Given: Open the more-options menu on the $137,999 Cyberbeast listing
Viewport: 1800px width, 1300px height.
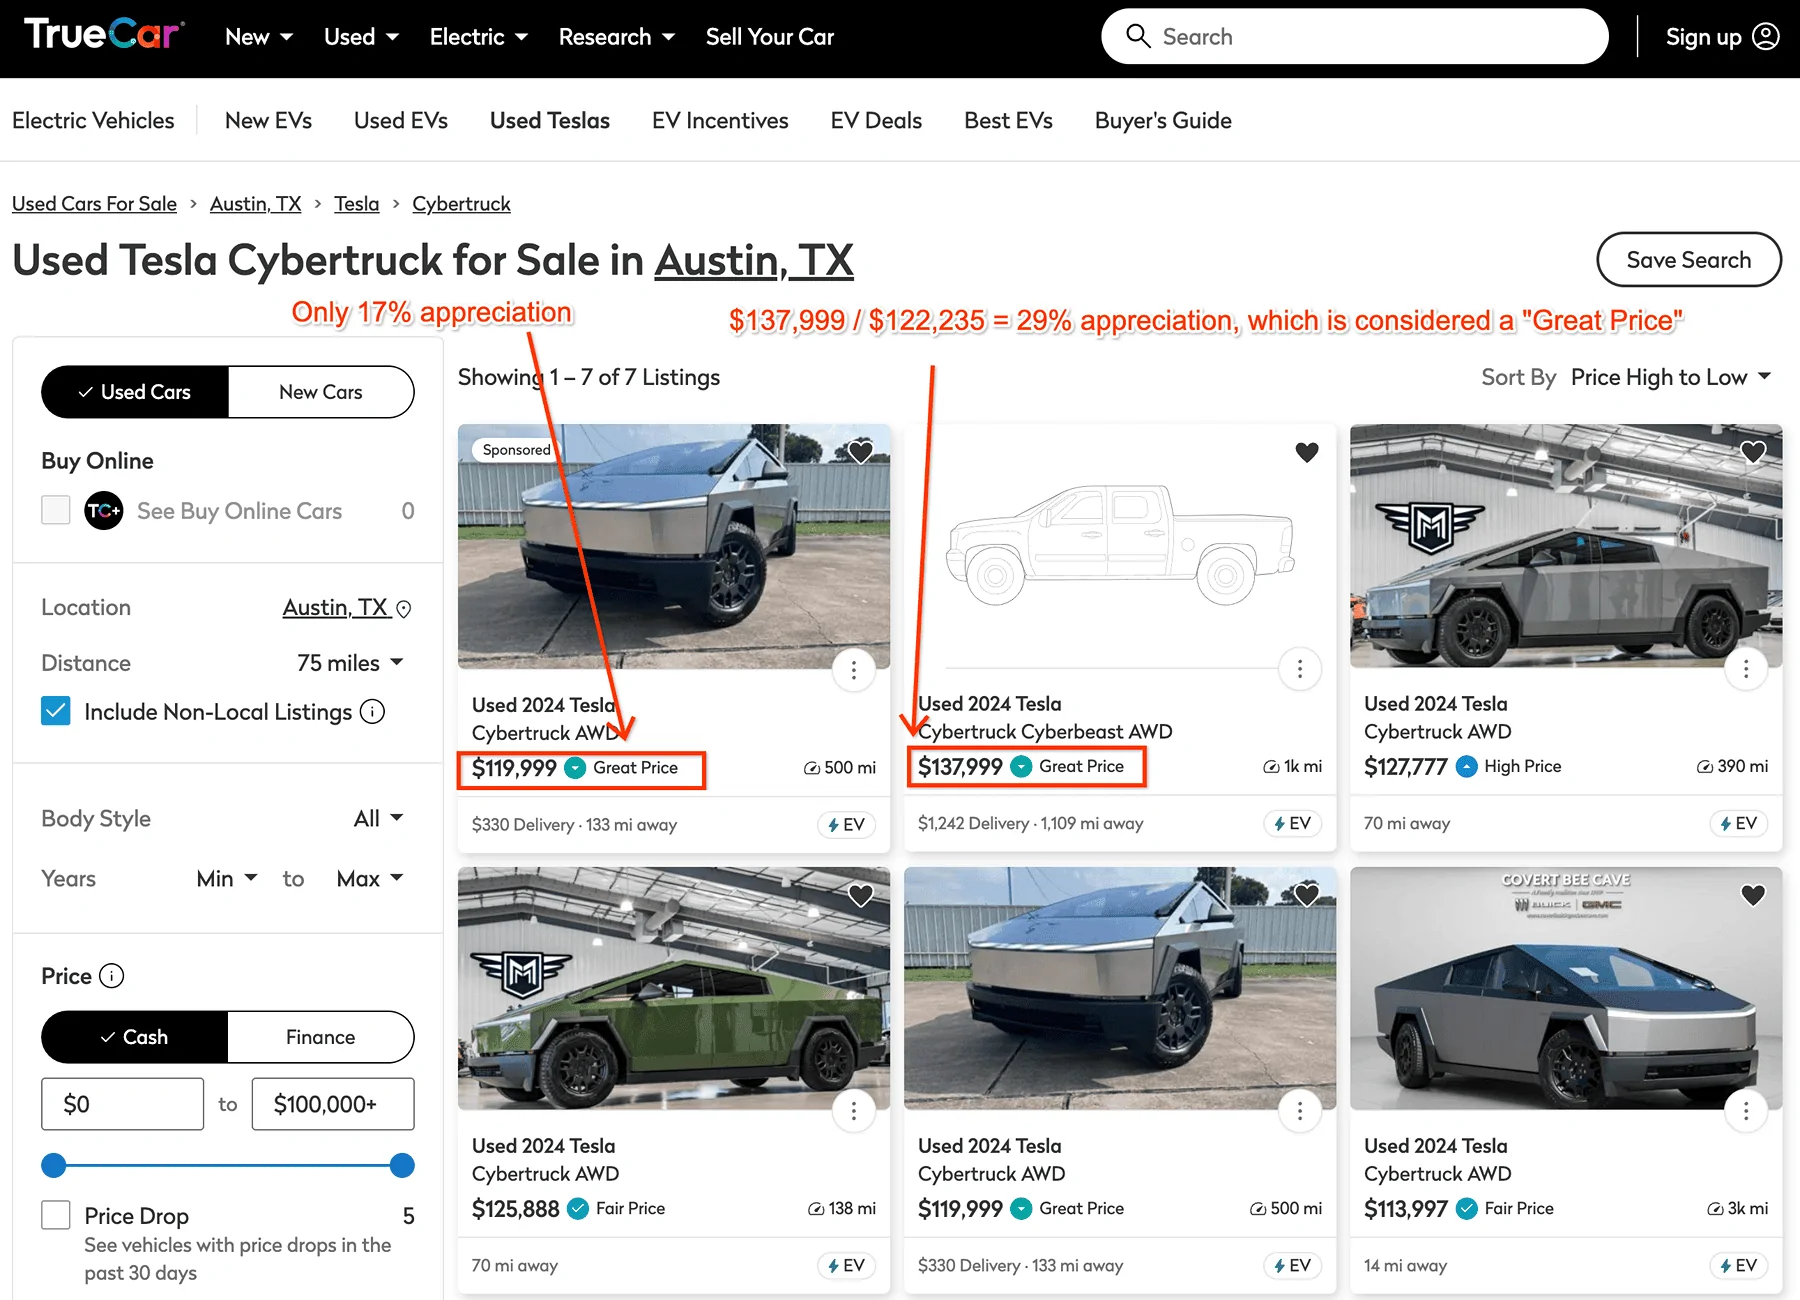Looking at the screenshot, I should tap(1300, 669).
